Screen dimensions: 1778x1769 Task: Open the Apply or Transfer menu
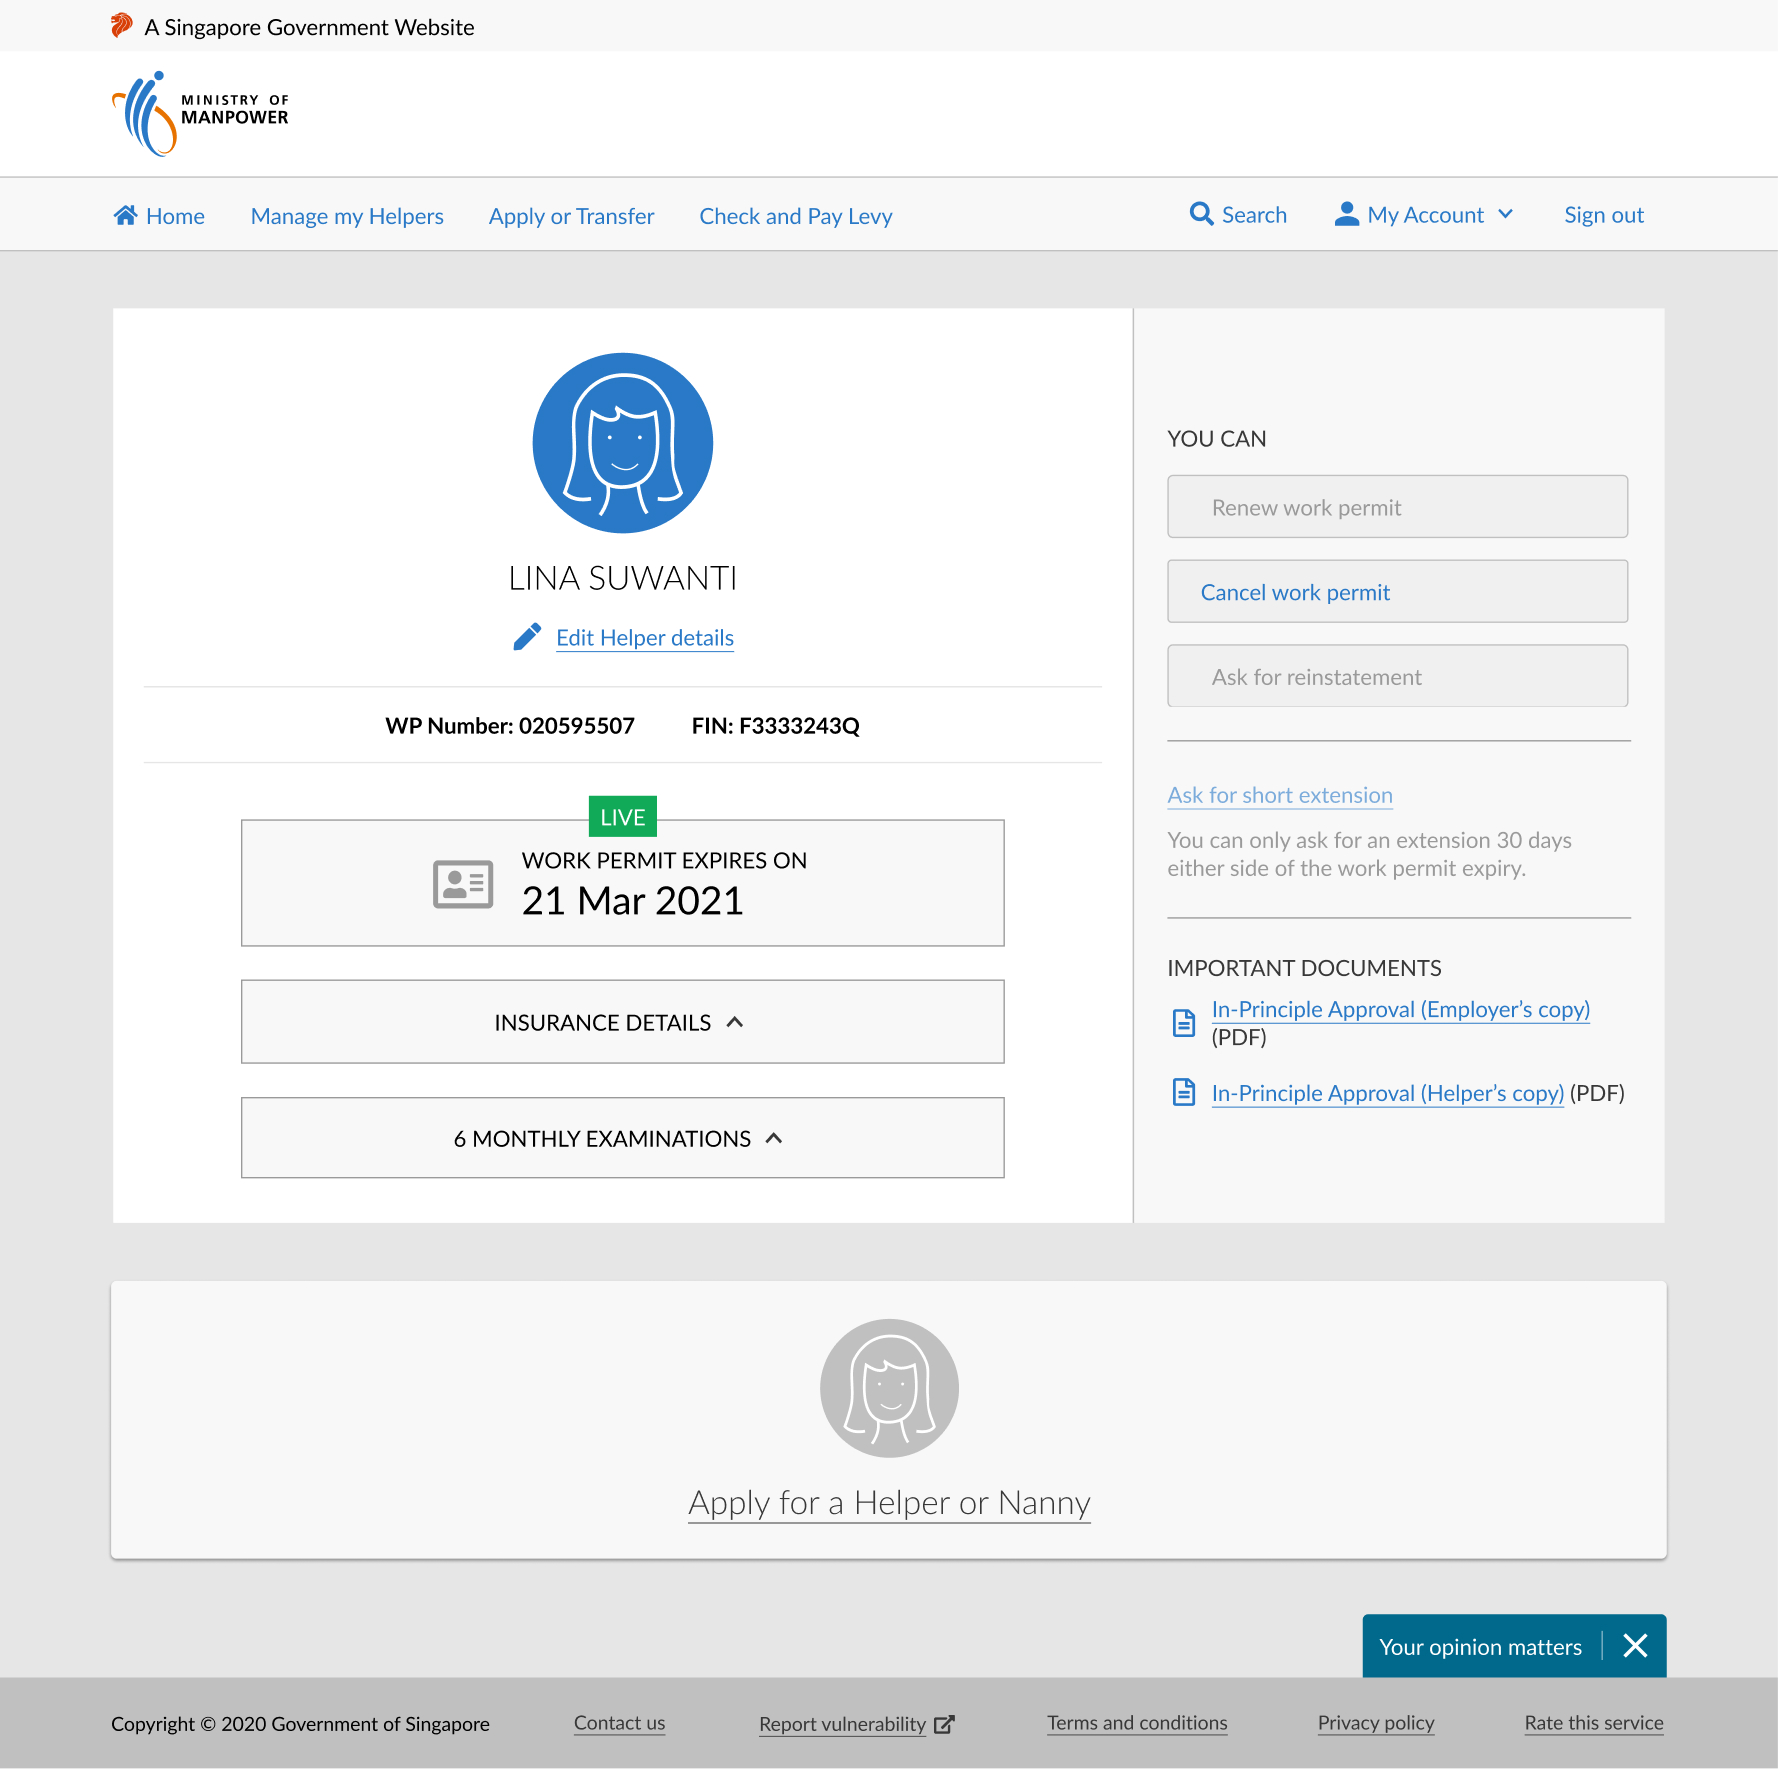point(571,216)
